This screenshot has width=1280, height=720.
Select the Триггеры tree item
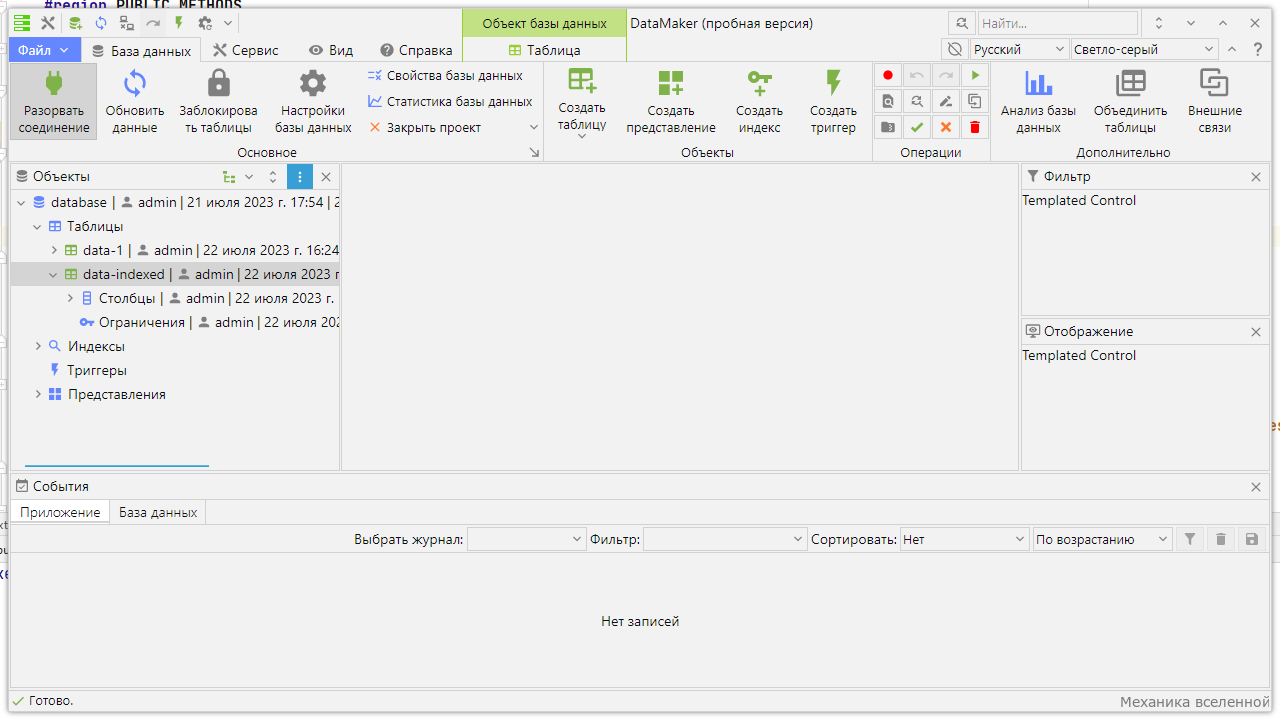pyautogui.click(x=96, y=371)
